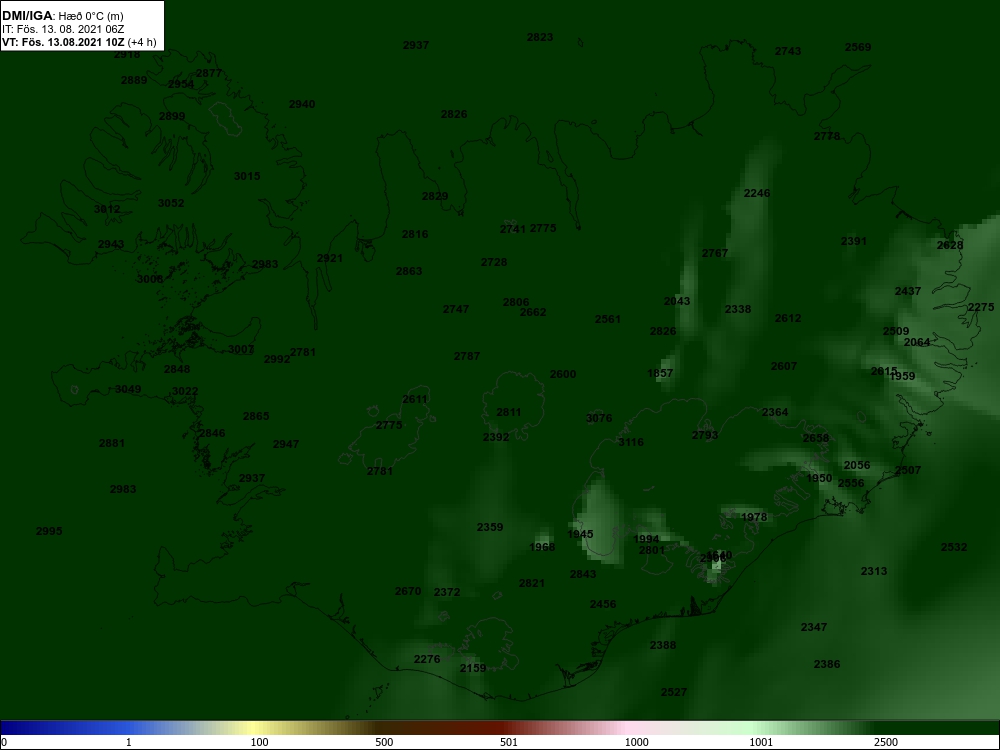This screenshot has width=1000, height=750.
Task: Click the map value 2921
Action: coord(330,258)
